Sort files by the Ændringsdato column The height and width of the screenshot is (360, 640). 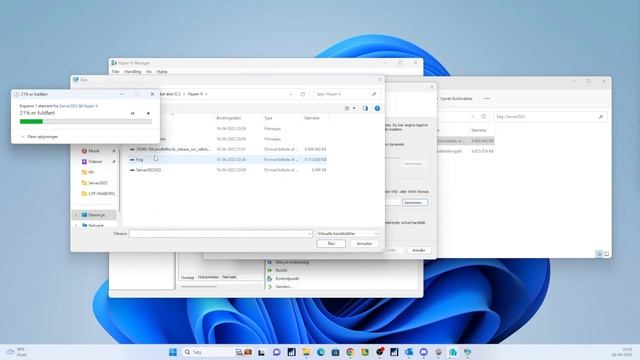point(229,118)
